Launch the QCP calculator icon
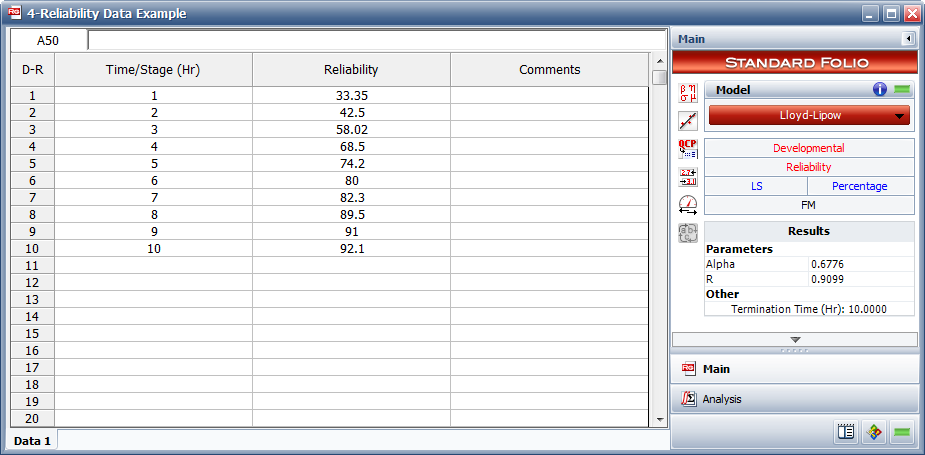 [688, 149]
